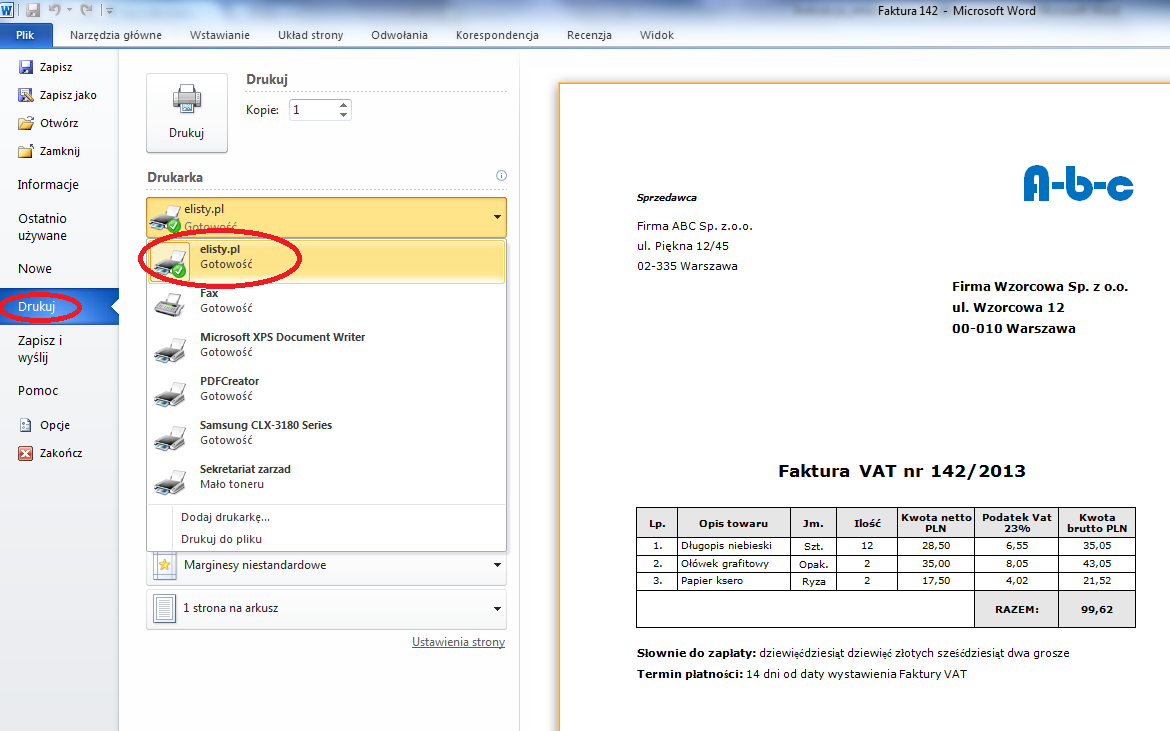Image resolution: width=1170 pixels, height=731 pixels.
Task: Click the Save icon in quick access toolbar
Action: pyautogui.click(x=33, y=10)
